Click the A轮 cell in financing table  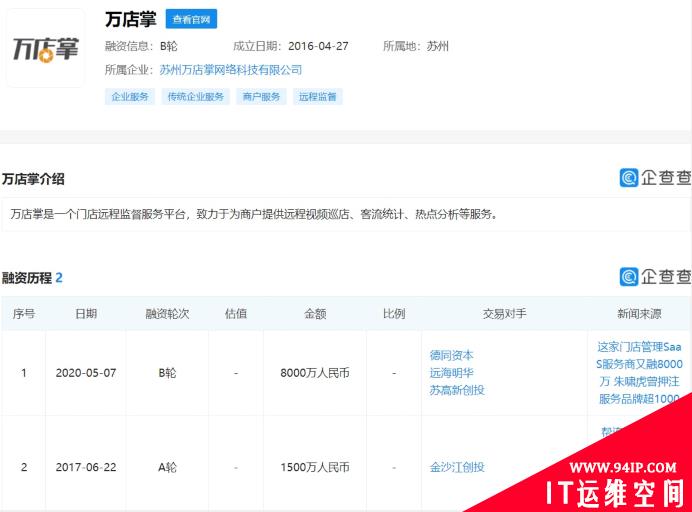167,467
